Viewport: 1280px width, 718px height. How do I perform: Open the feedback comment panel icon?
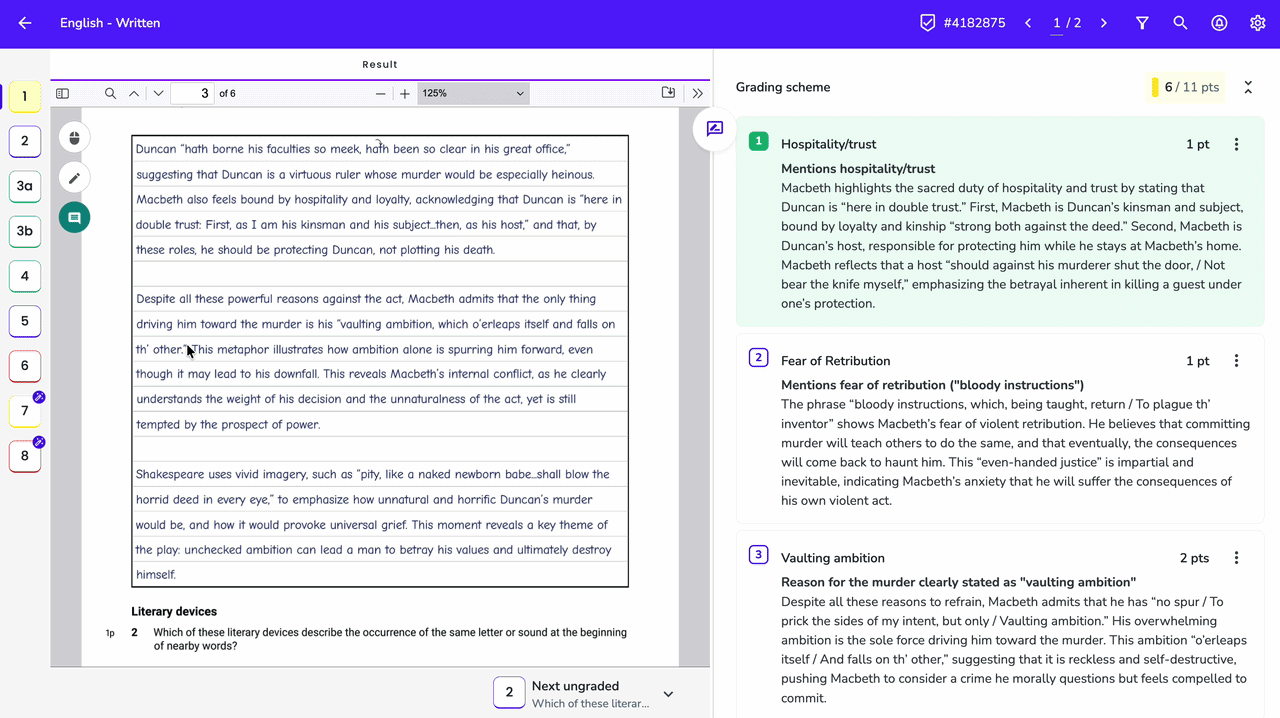(x=714, y=129)
